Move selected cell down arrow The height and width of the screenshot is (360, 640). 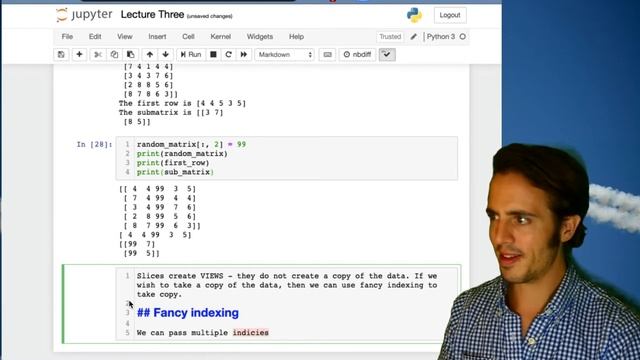click(x=165, y=54)
